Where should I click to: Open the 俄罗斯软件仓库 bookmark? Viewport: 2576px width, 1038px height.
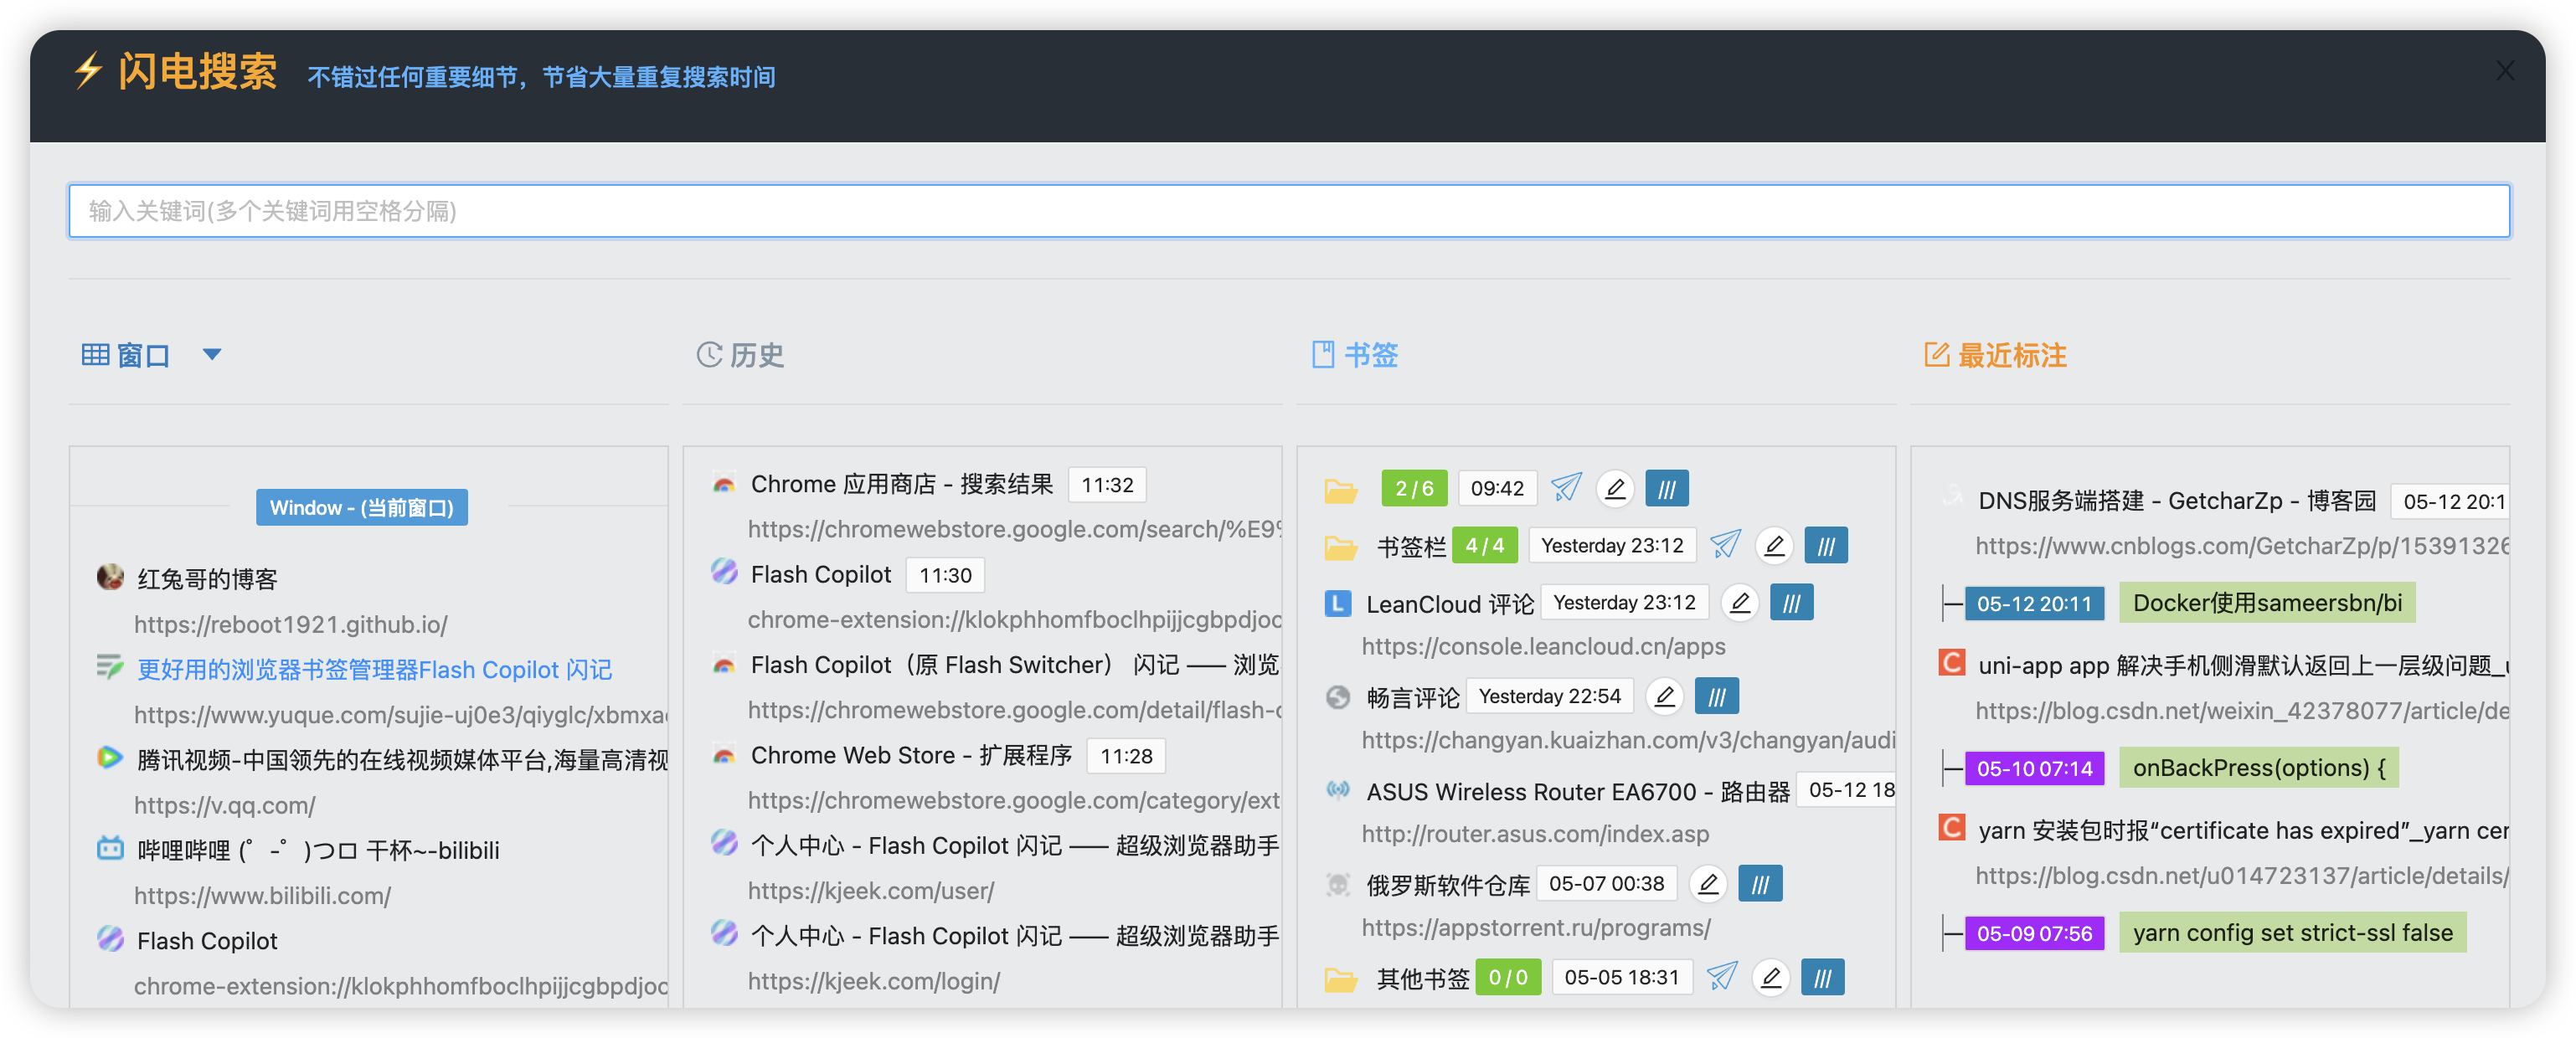coord(1448,885)
